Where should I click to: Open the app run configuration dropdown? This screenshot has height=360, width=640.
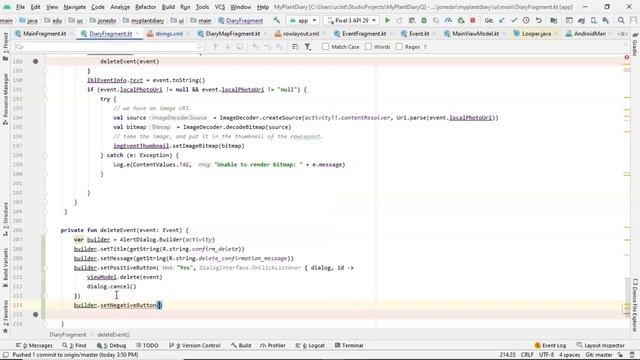pos(302,20)
